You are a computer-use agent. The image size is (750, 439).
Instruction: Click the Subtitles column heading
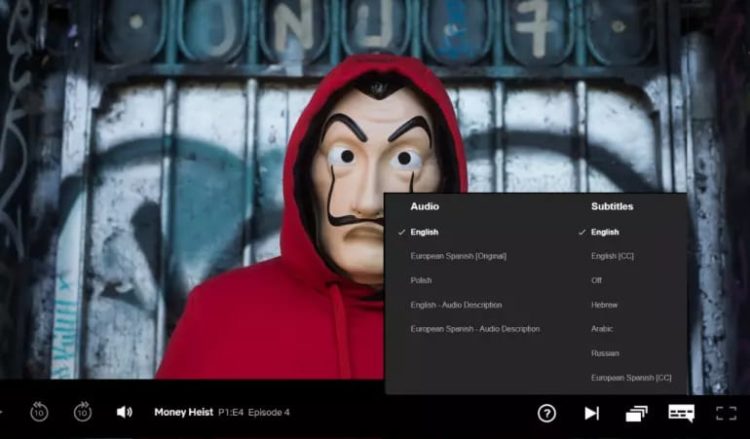point(612,207)
